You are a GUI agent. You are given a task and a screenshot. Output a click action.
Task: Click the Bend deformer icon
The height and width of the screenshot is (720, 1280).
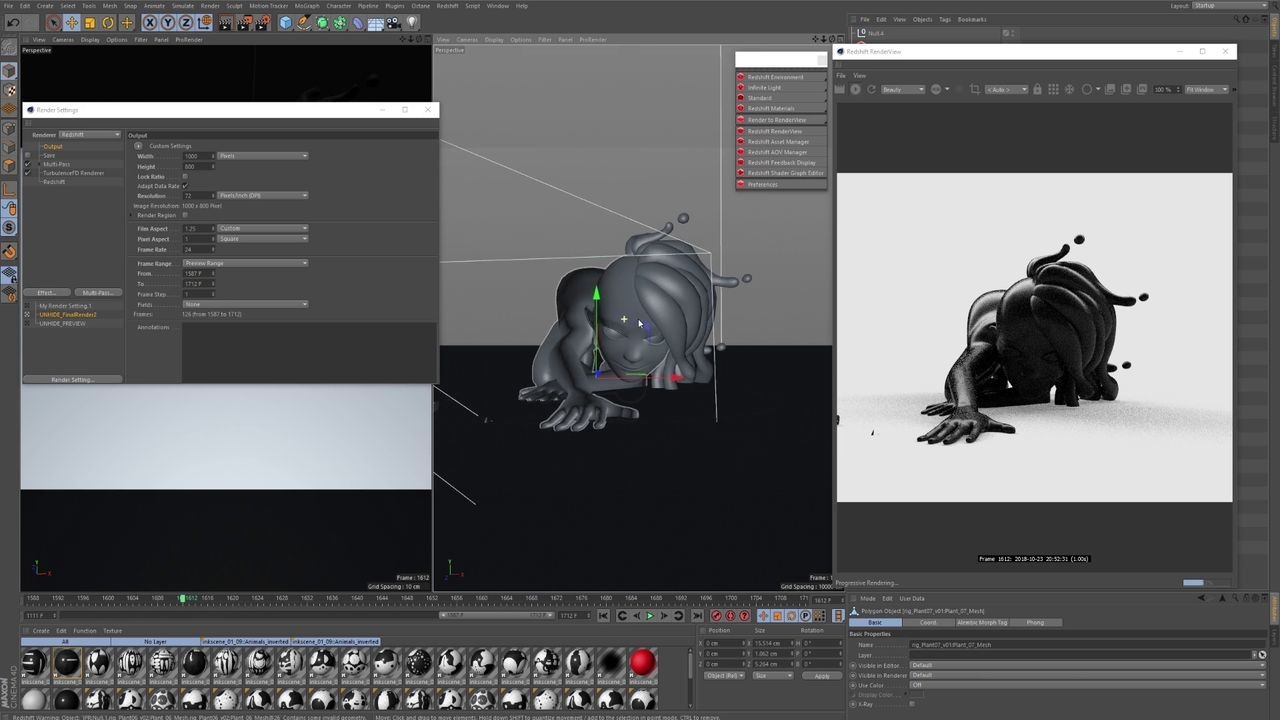pos(358,22)
